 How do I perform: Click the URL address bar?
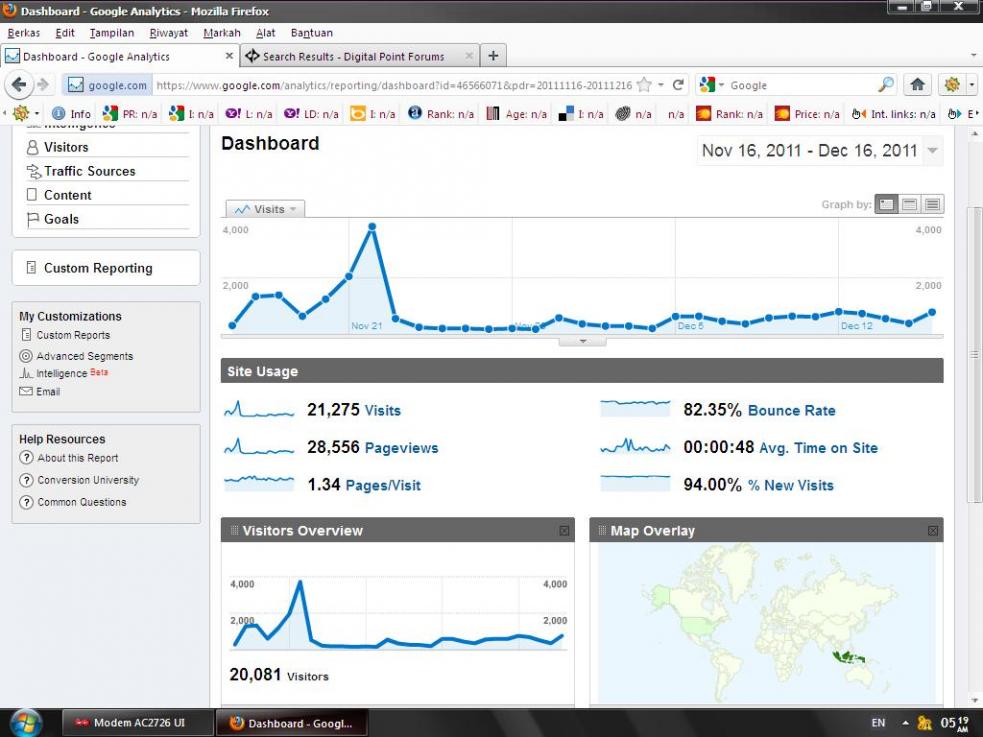point(394,85)
